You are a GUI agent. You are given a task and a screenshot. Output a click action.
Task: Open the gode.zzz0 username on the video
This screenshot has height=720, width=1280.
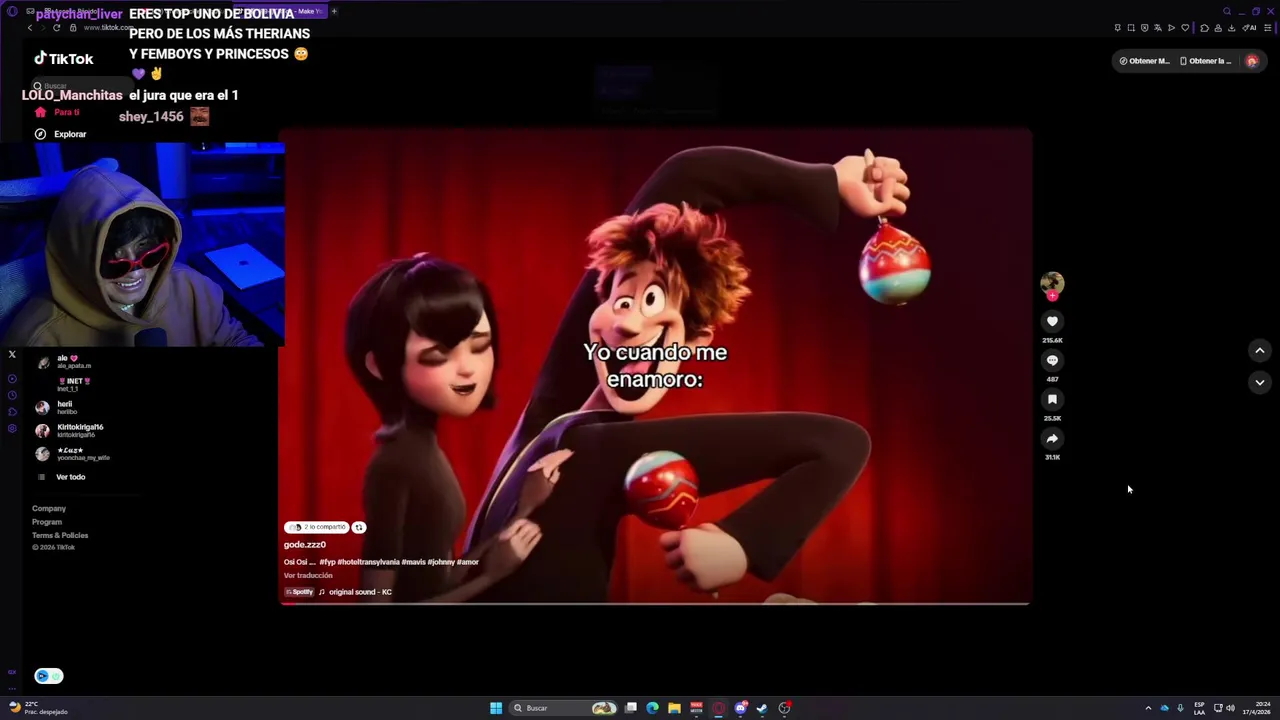(305, 545)
